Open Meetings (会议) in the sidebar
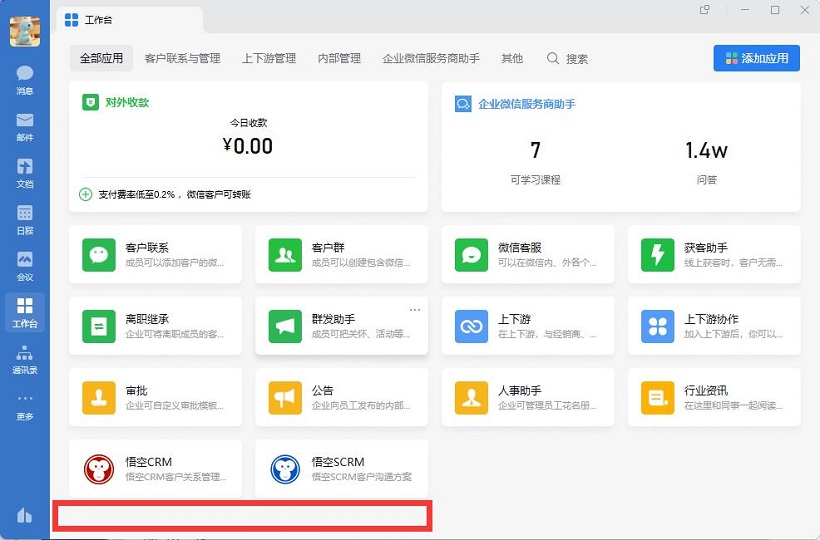 25,265
